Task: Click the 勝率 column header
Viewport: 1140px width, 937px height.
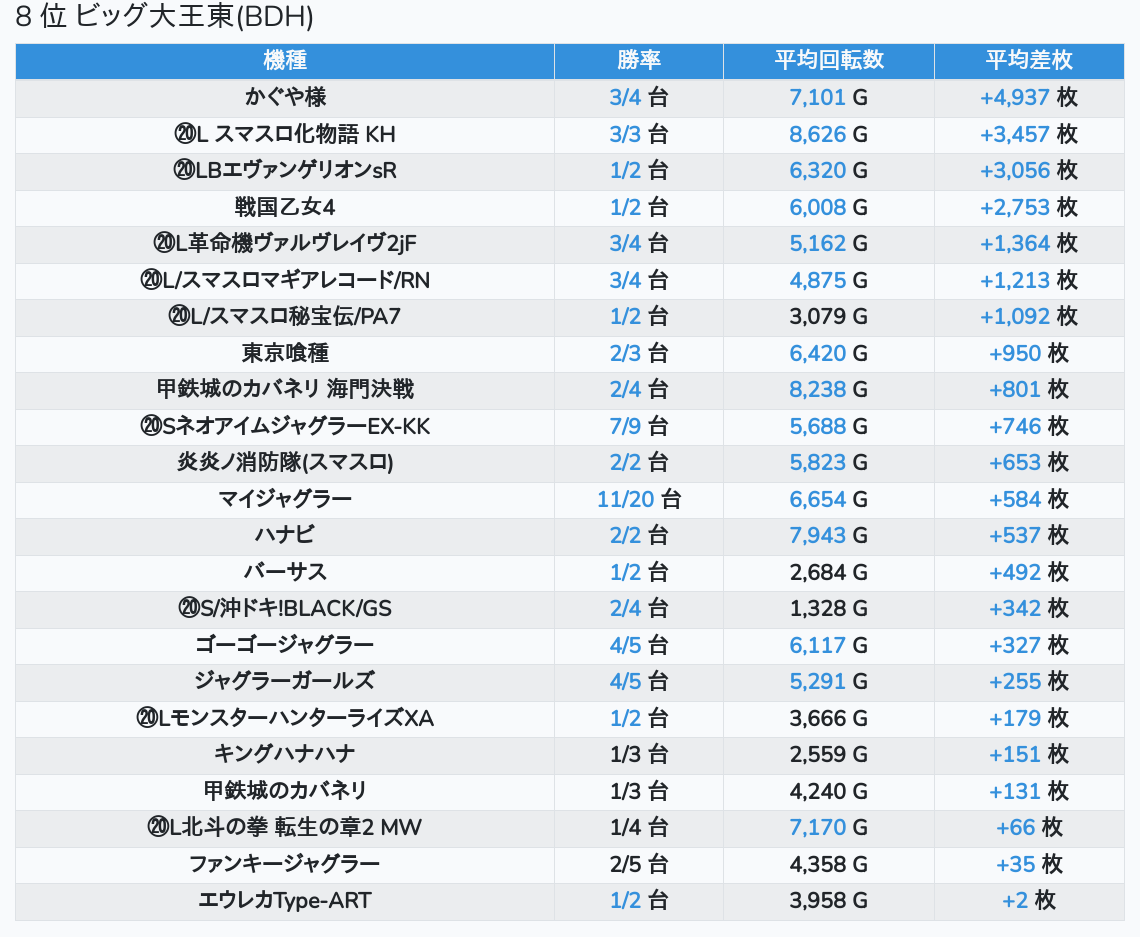Action: click(x=638, y=60)
